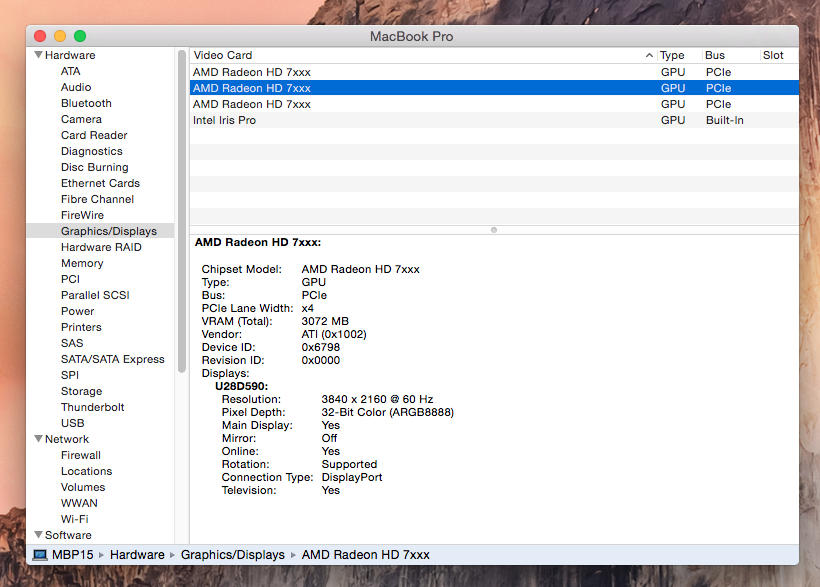
Task: Show Power information
Action: pos(77,311)
